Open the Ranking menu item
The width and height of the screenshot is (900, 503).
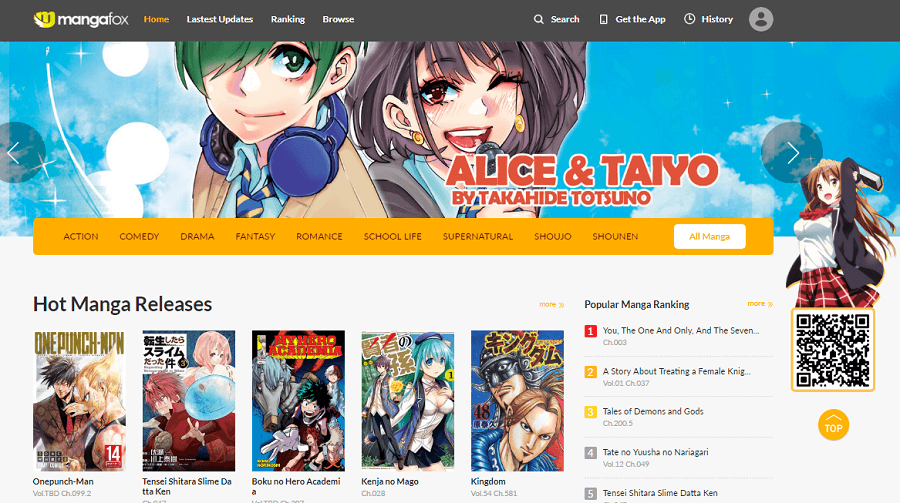288,19
